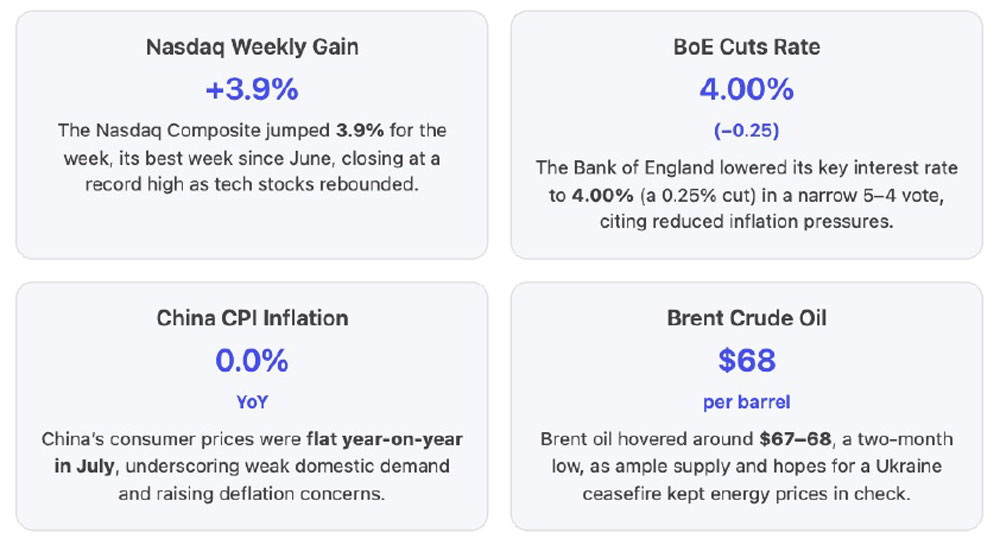Click the BoE Cuts Rate heading
Viewport: 1000px width, 539px height.
(x=747, y=47)
